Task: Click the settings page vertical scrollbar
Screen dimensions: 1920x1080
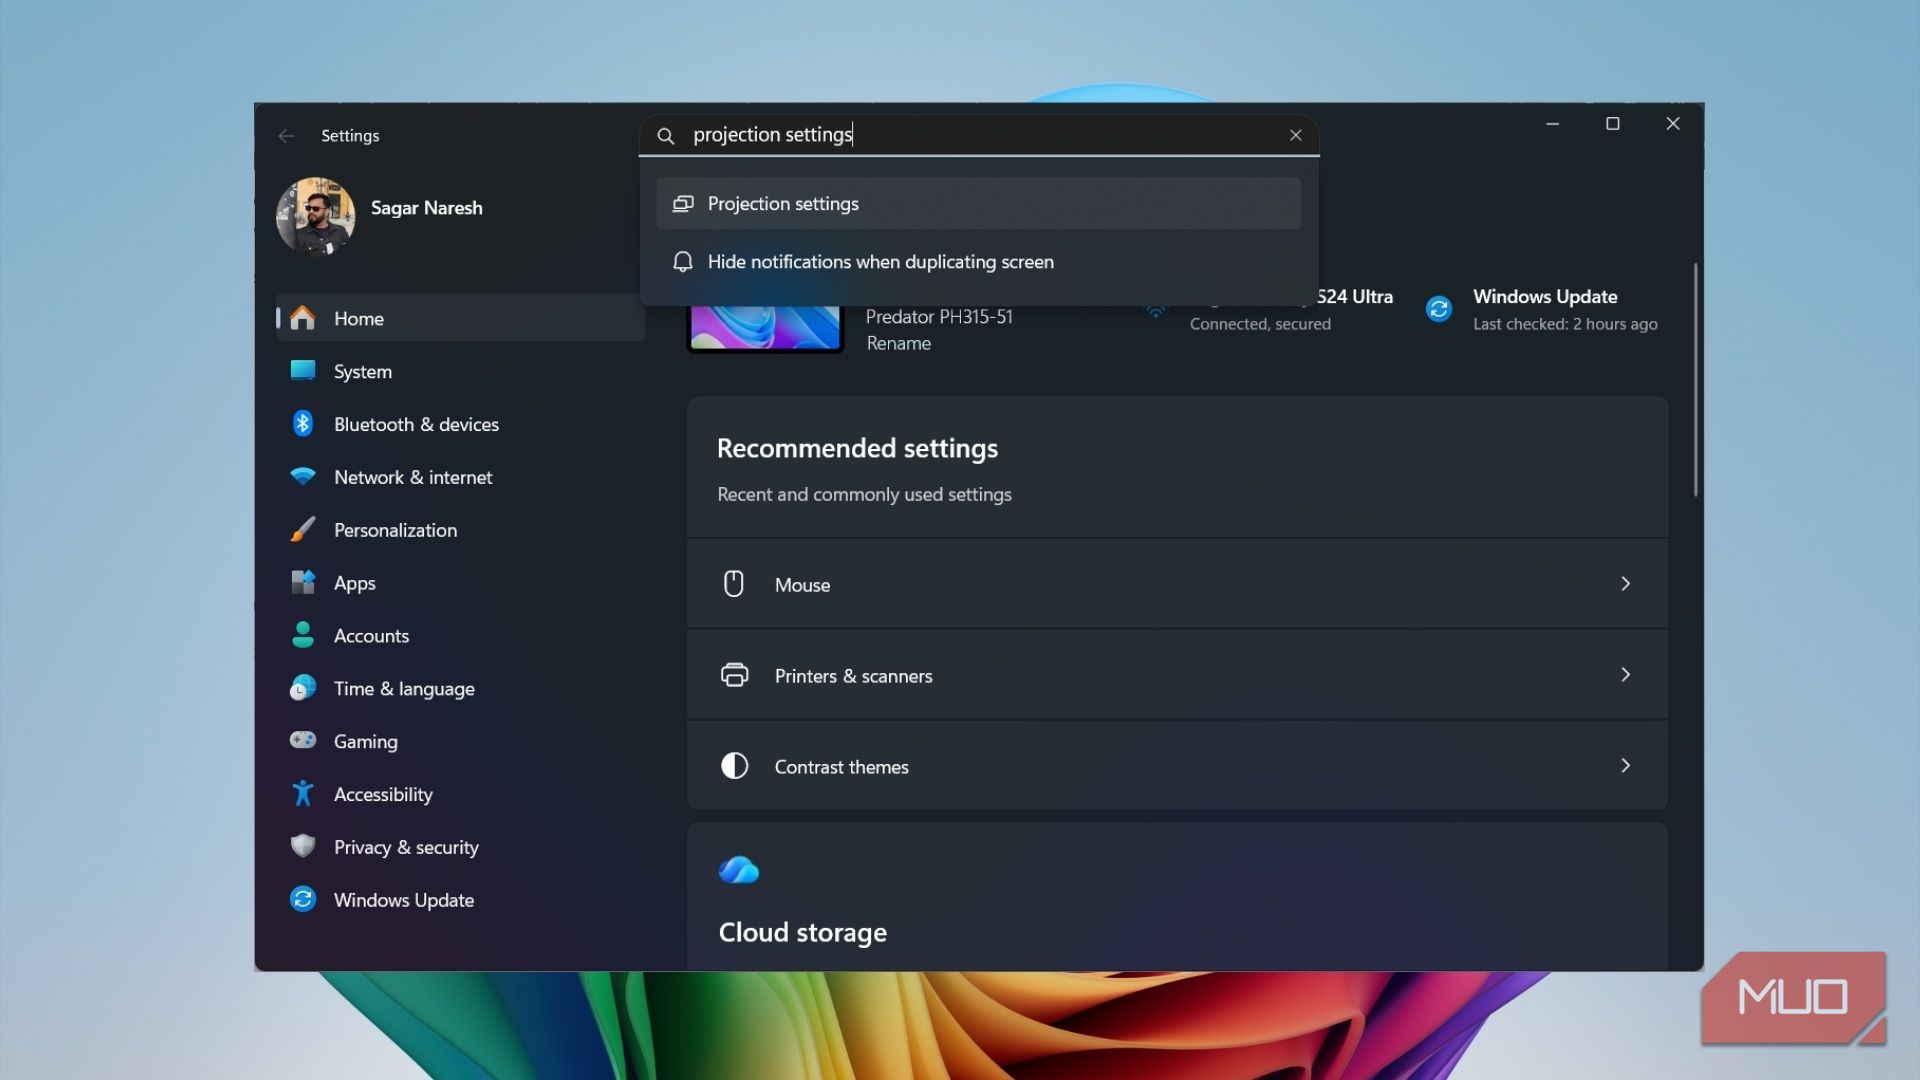Action: [x=1695, y=380]
